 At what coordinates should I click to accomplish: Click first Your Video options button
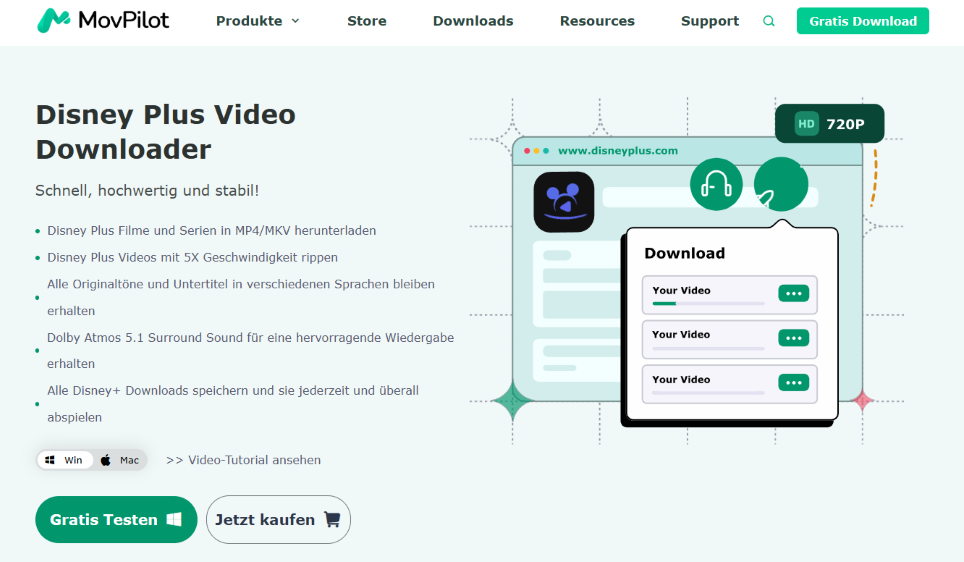pyautogui.click(x=793, y=293)
